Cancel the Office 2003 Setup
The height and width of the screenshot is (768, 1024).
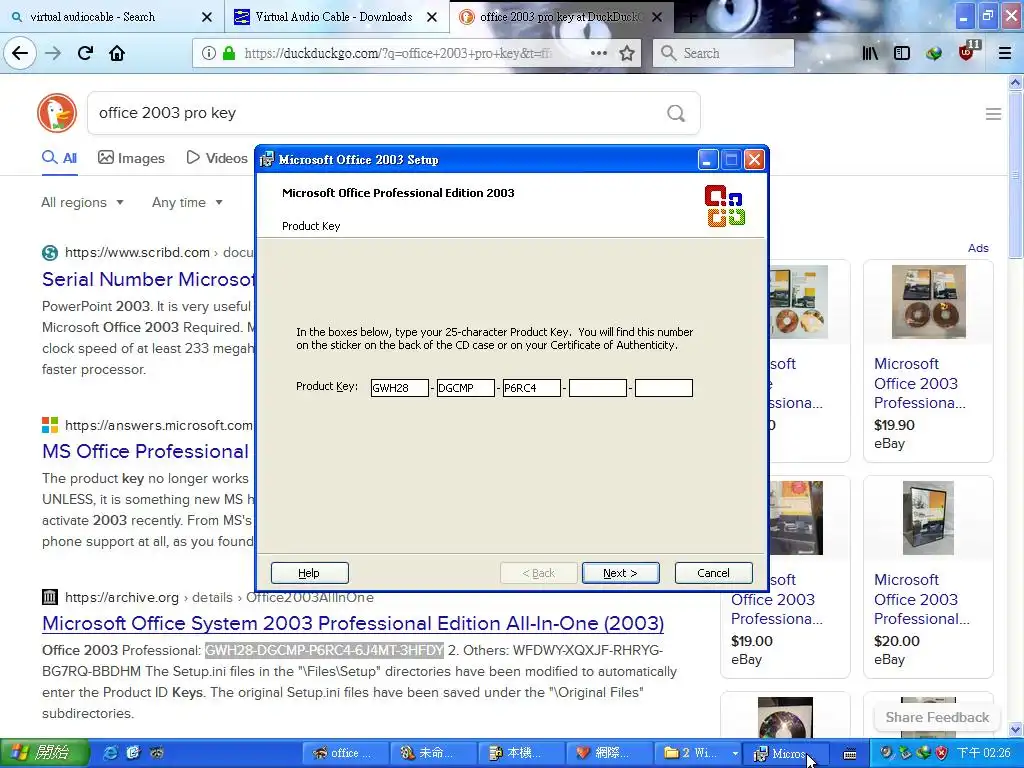coord(713,573)
